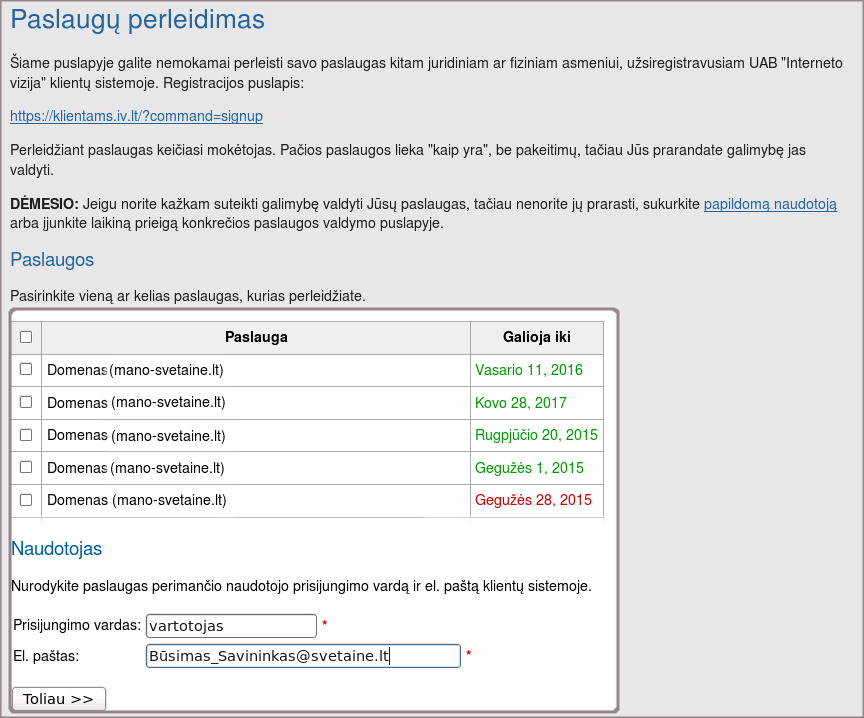This screenshot has width=864, height=718.
Task: Click the domain name in the Kovo 28, 2017 row
Action: (x=136, y=403)
